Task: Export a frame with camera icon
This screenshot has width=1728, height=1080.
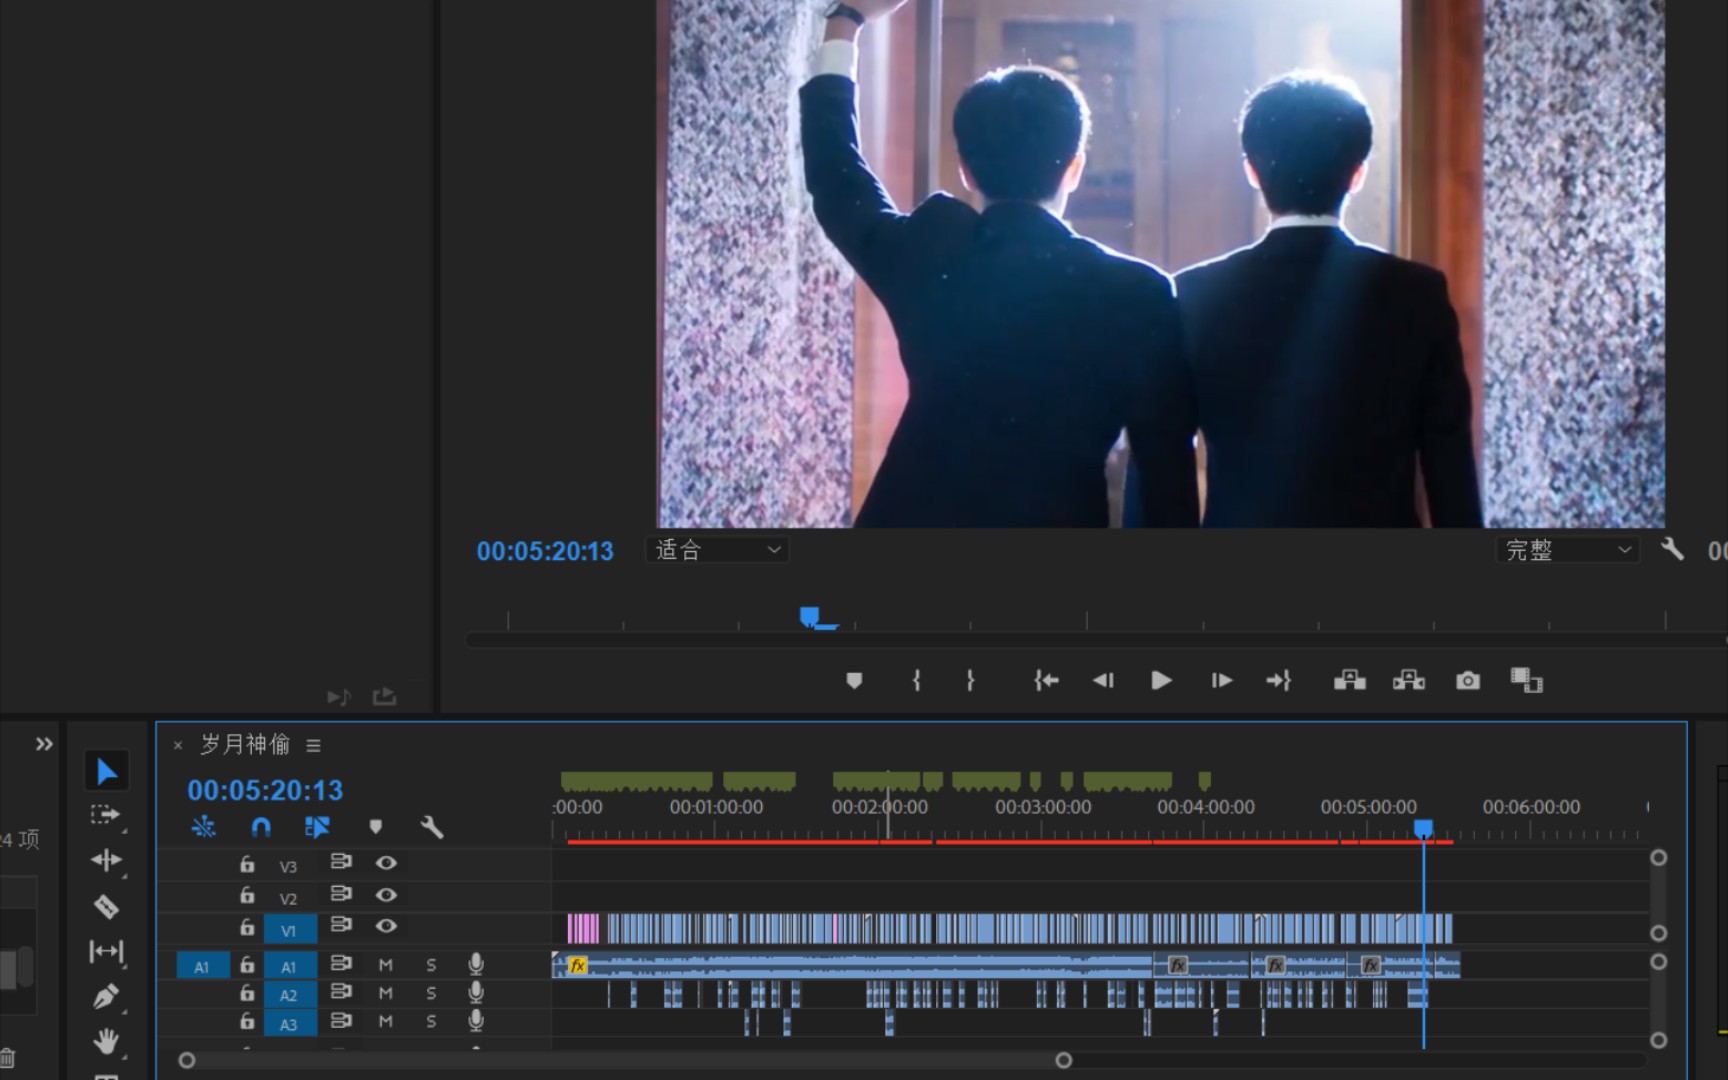Action: click(x=1468, y=681)
